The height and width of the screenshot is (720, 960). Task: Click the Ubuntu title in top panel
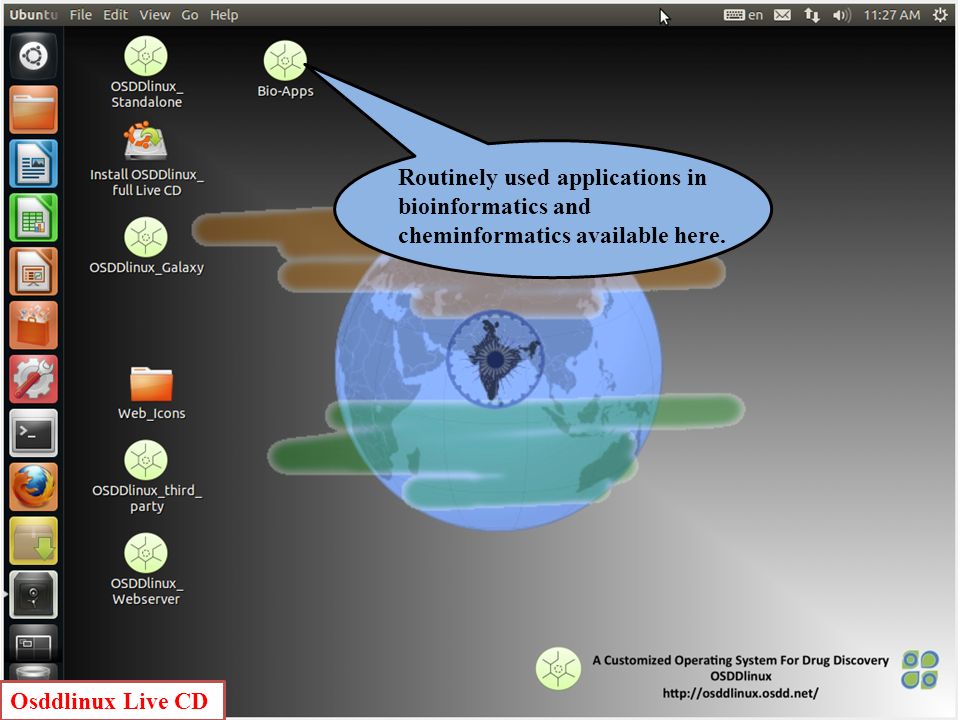click(34, 15)
